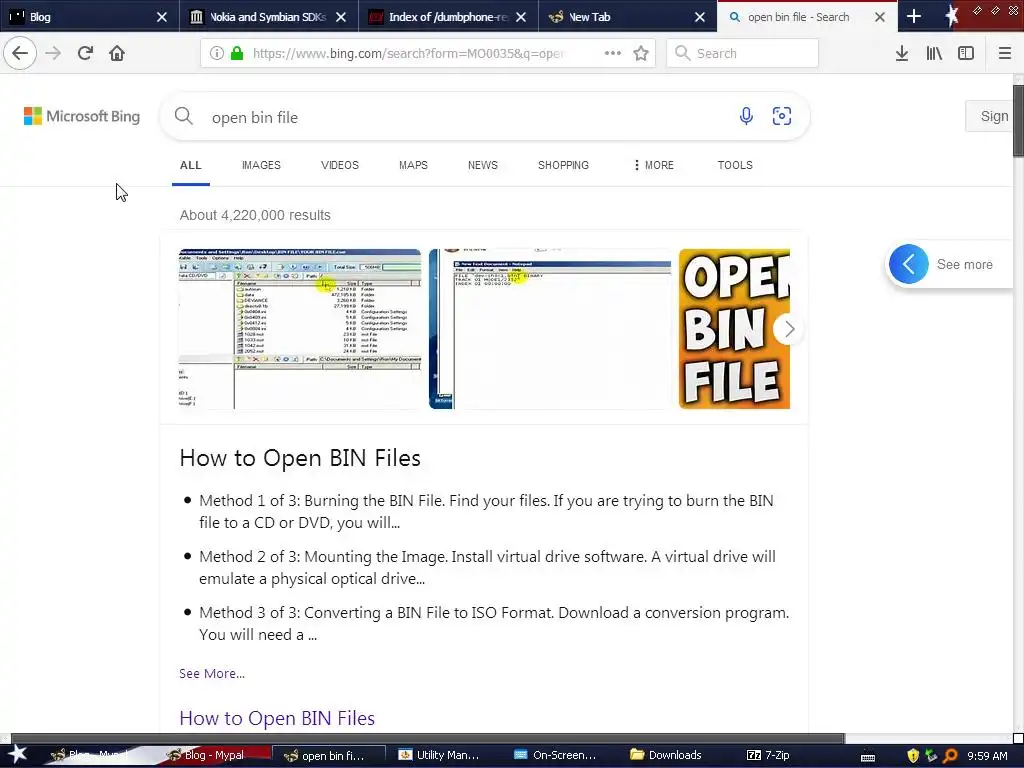Screen dimensions: 1024x768
Task: Open the Library bookmarks icon
Action: (x=934, y=54)
